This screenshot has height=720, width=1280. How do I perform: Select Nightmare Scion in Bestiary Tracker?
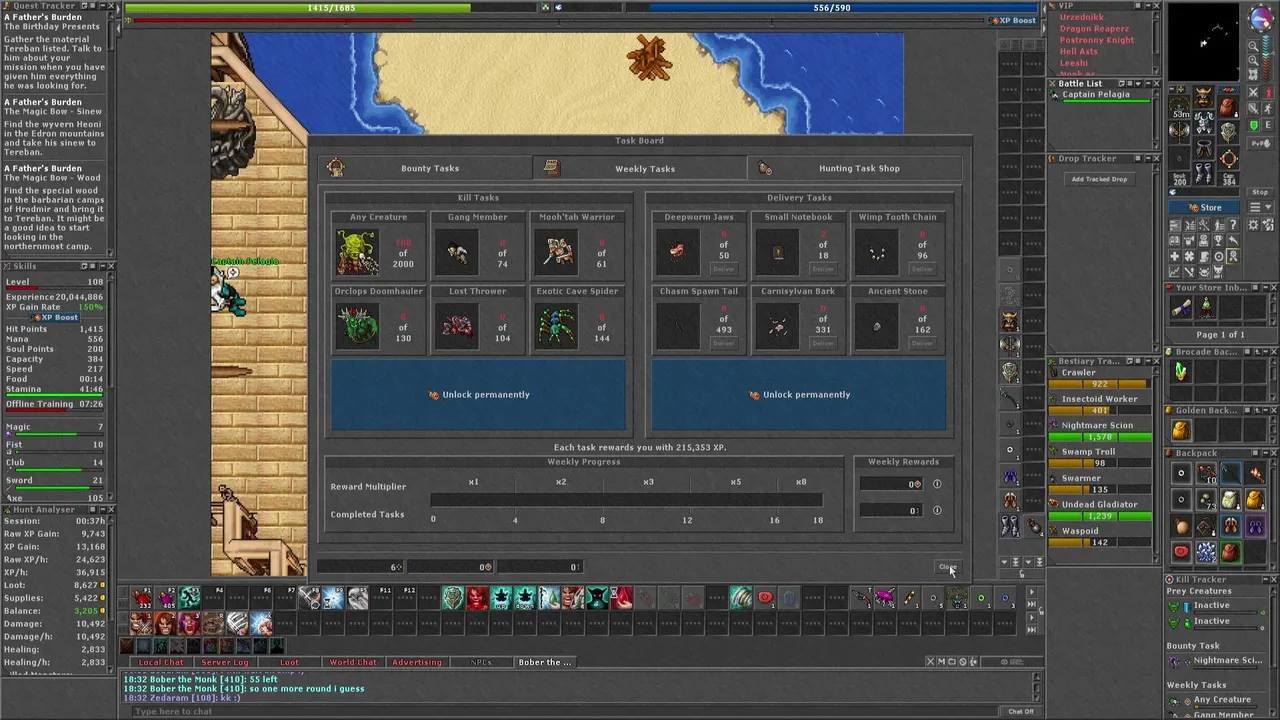tap(1098, 431)
